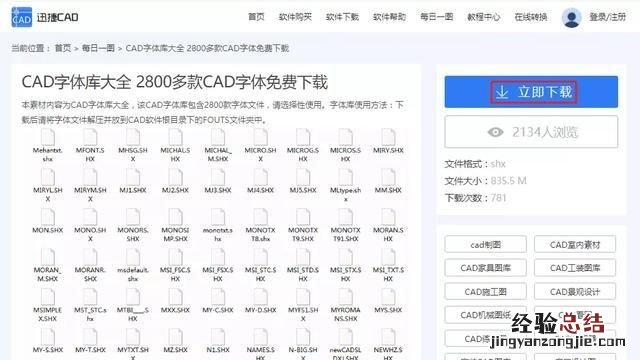Click the 文件格式 shx value
This screenshot has width=640, height=360.
coord(498,164)
